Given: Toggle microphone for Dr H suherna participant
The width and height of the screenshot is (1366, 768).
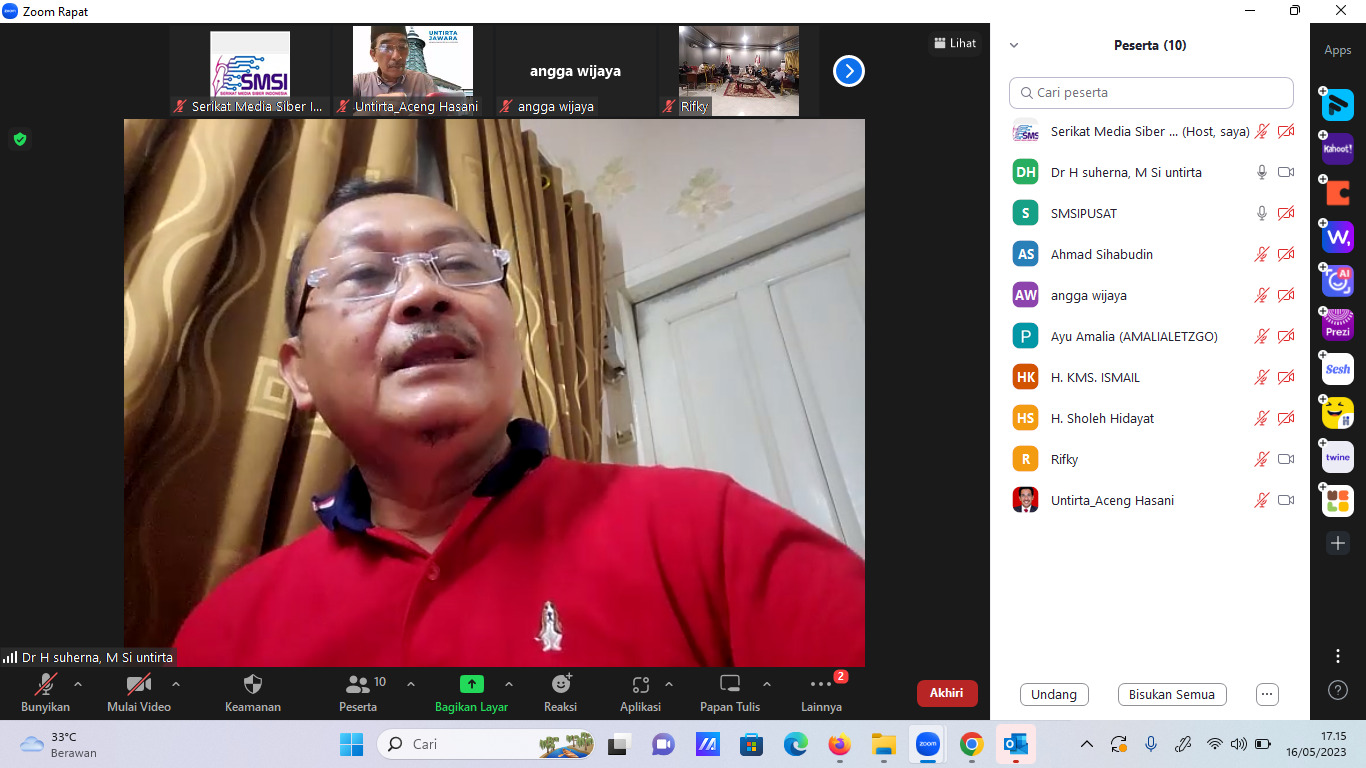Looking at the screenshot, I should 1262,172.
